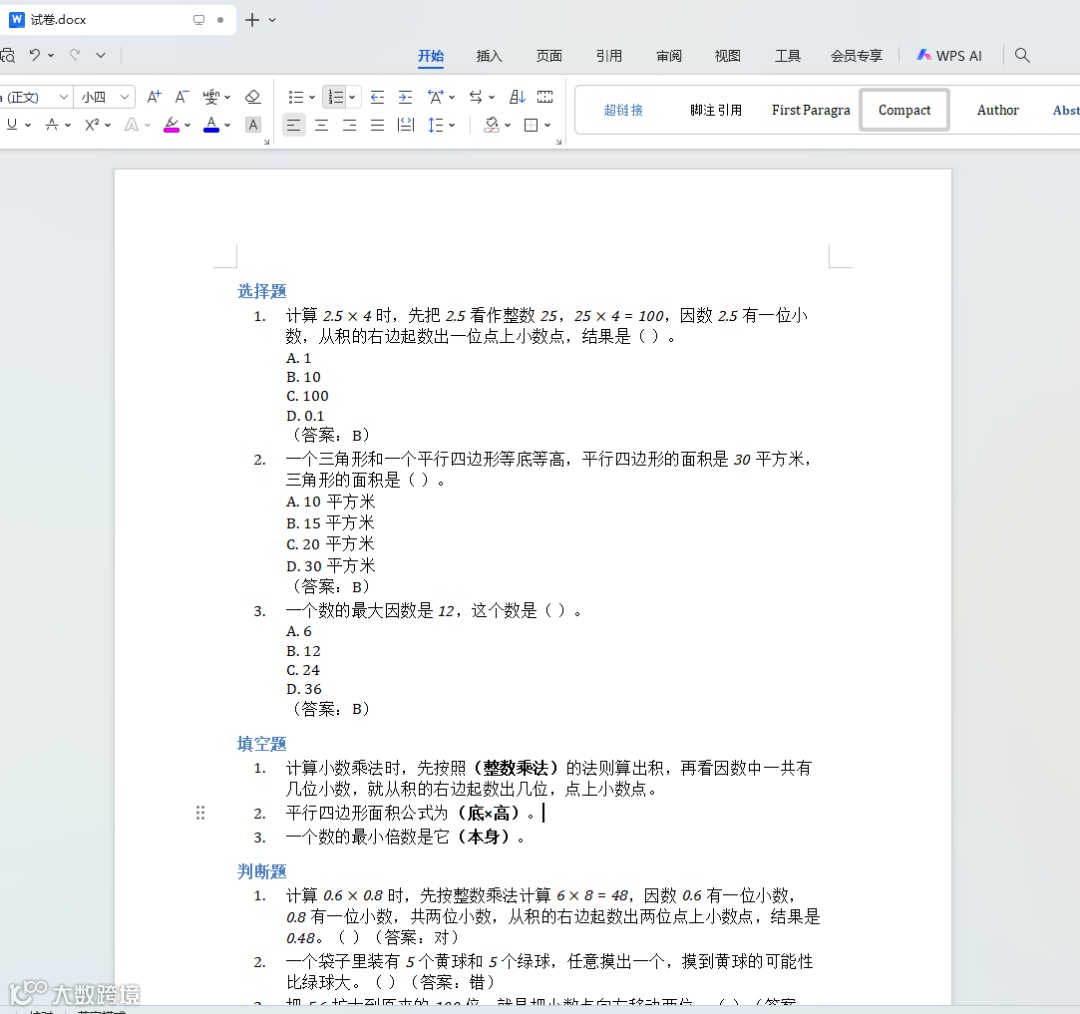Open the 视图 tab
The height and width of the screenshot is (1014, 1080).
pos(727,56)
